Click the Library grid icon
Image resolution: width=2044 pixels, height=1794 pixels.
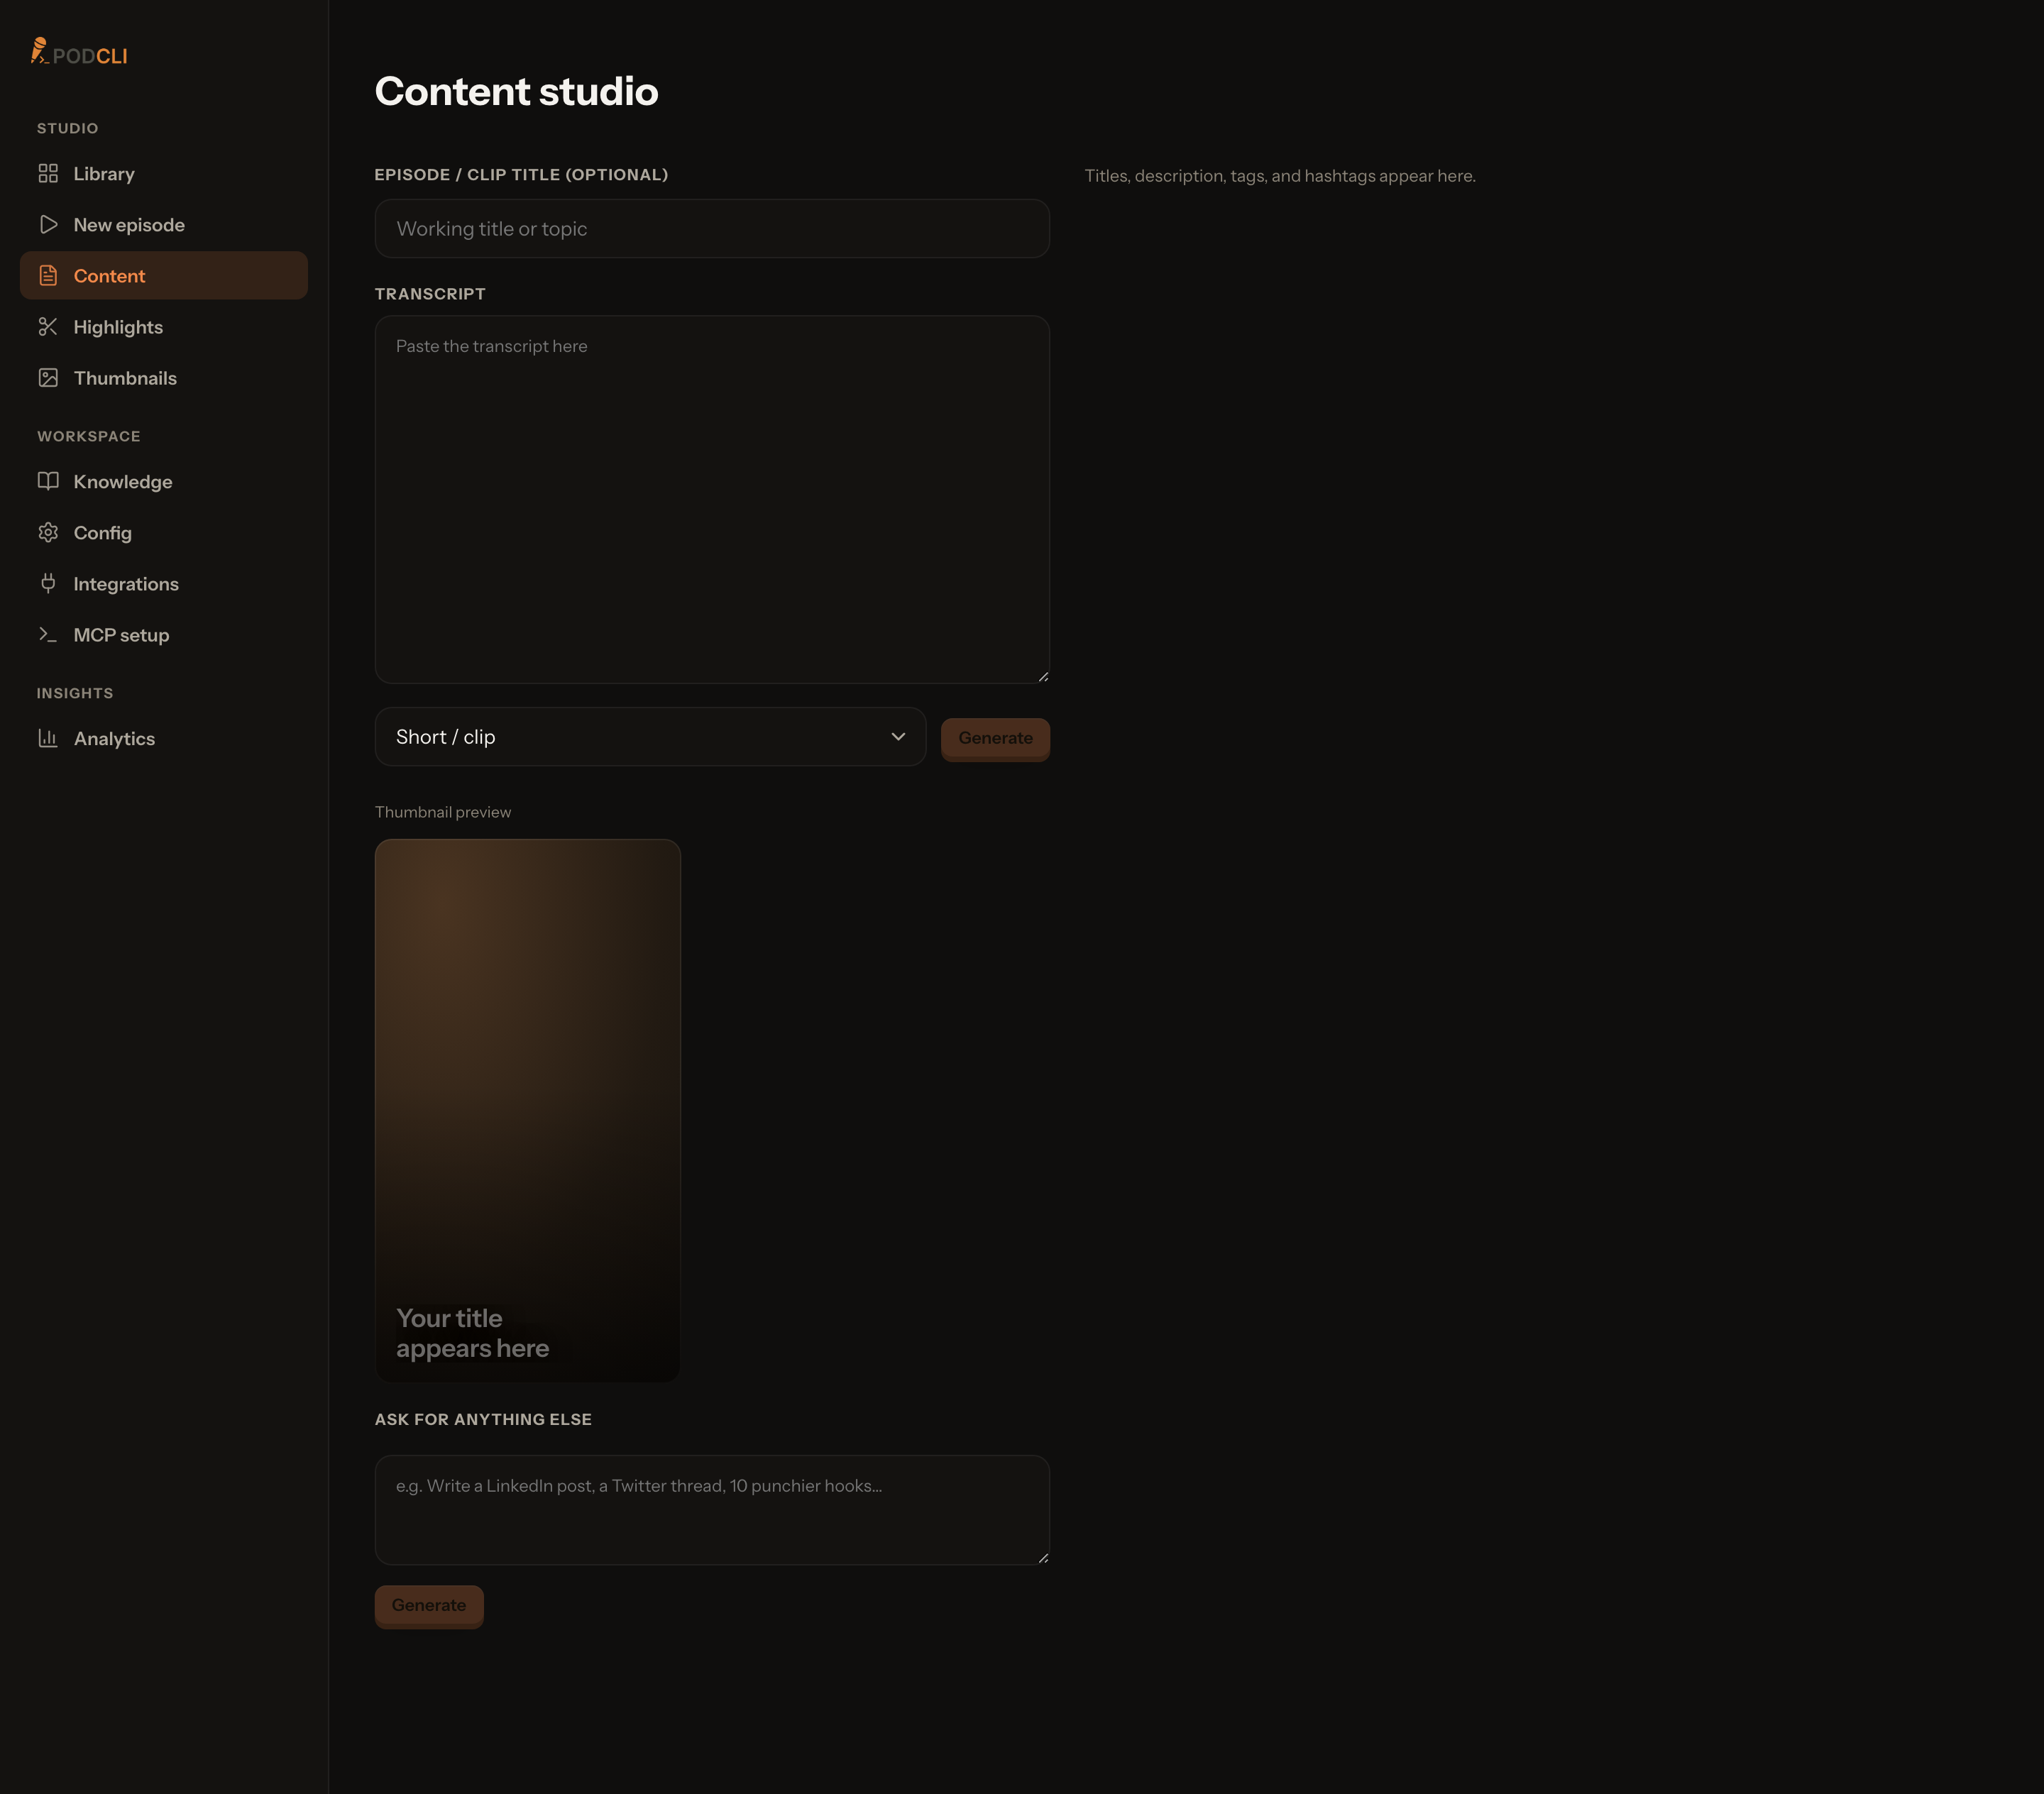point(48,174)
